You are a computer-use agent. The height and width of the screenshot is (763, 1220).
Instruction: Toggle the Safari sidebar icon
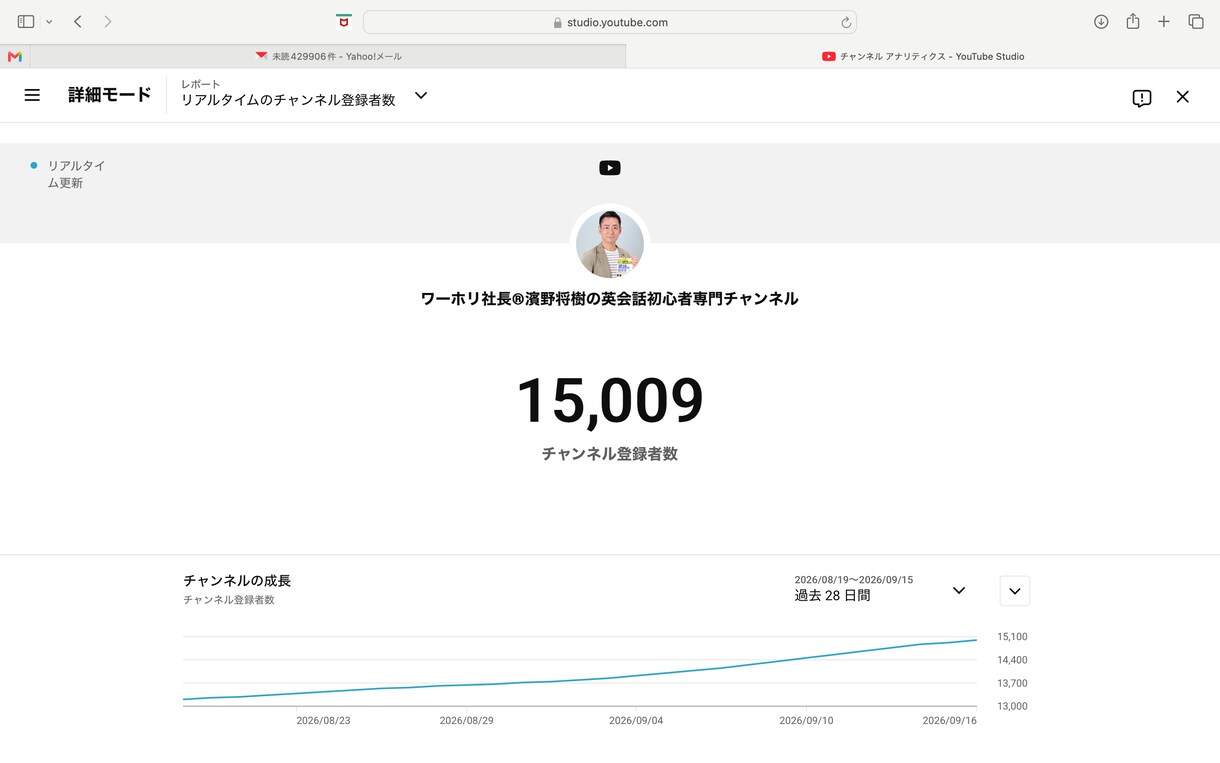(x=26, y=22)
